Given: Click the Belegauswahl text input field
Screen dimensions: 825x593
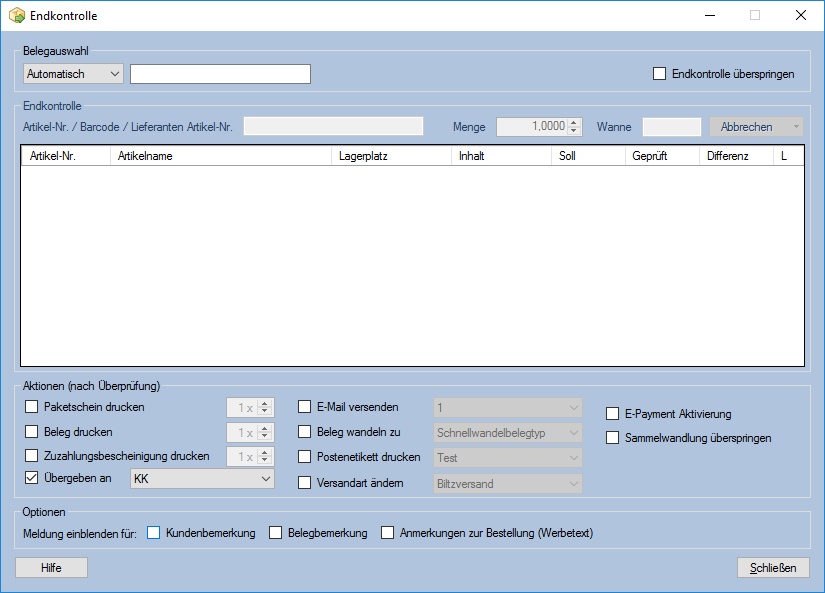Looking at the screenshot, I should point(220,73).
